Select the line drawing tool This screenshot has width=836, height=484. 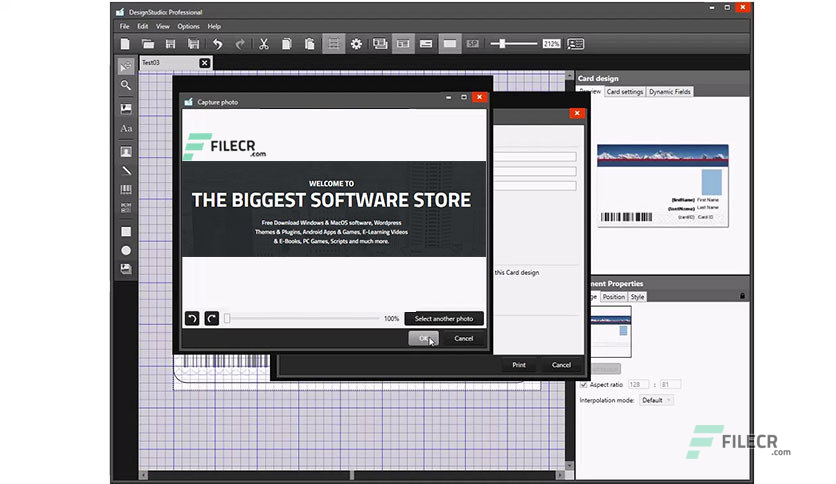point(126,171)
